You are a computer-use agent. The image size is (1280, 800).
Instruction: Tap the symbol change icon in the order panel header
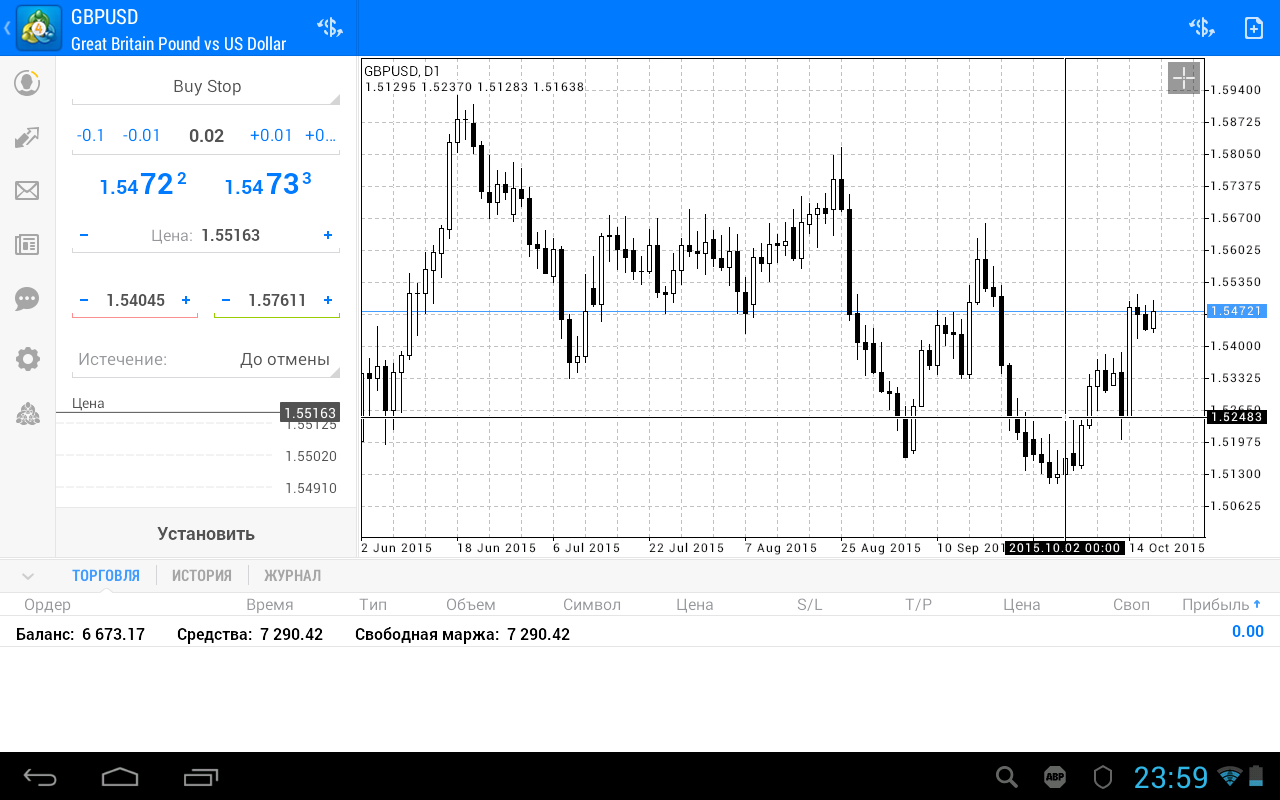(330, 28)
